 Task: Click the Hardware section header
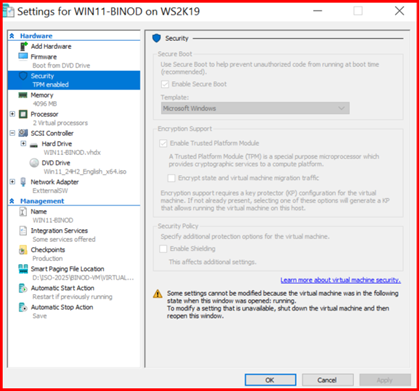[x=36, y=36]
